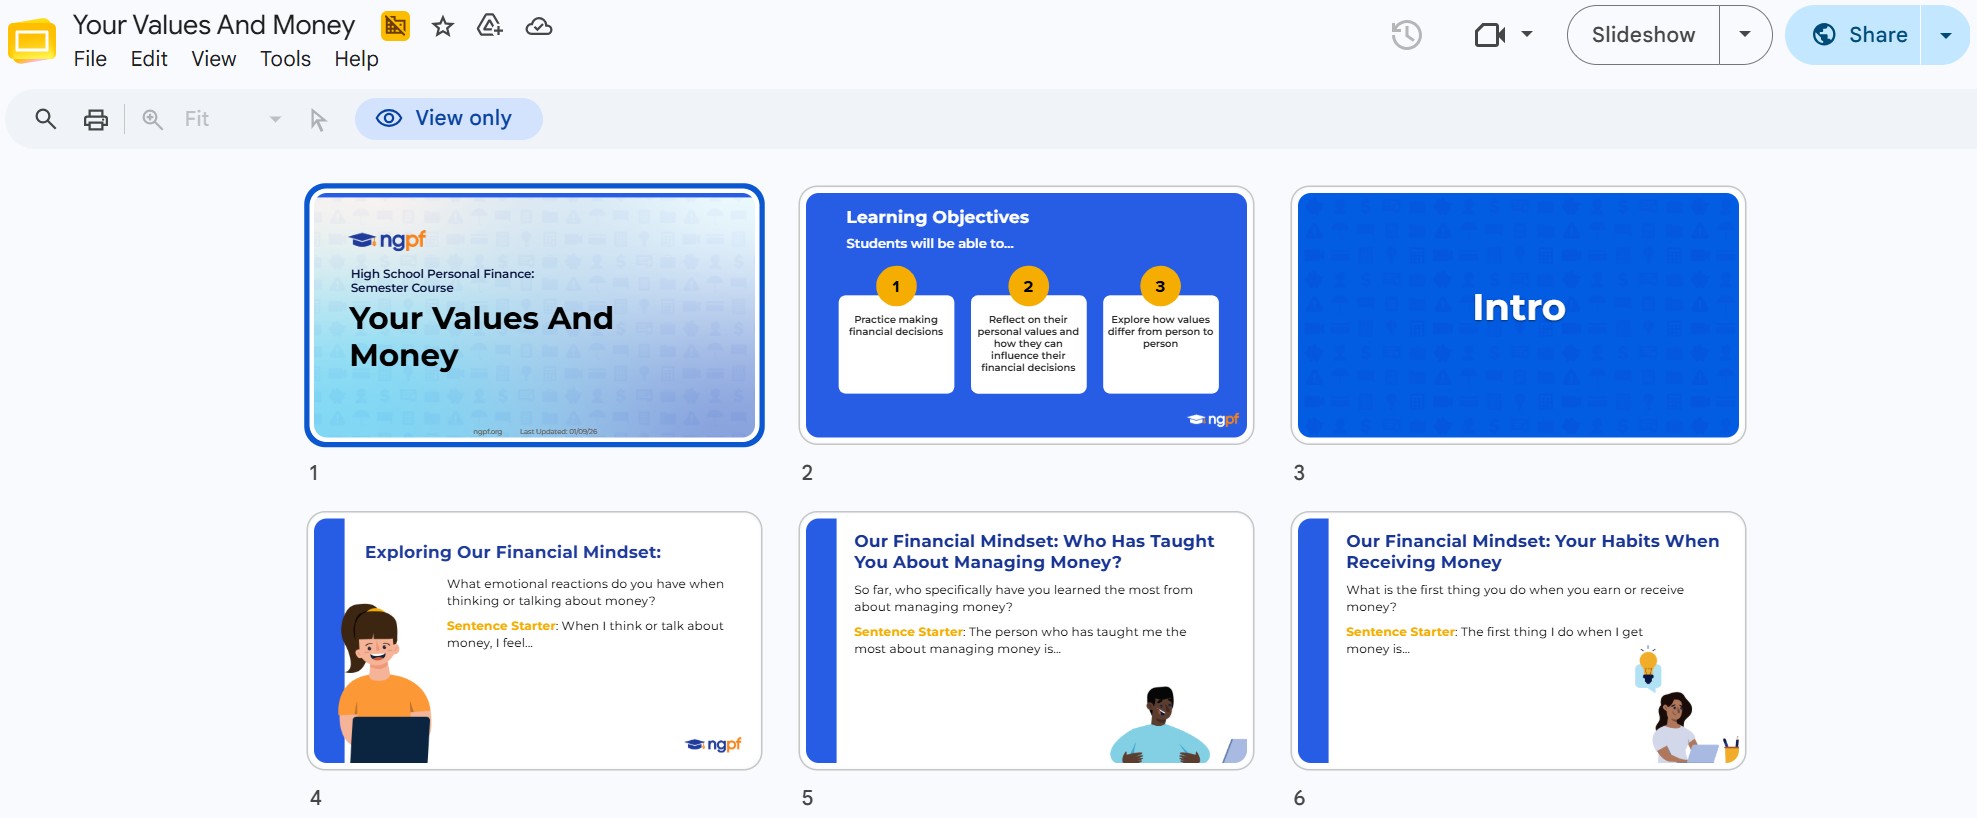Click the slides add-on icon beside title
1977x818 pixels.
click(x=396, y=26)
